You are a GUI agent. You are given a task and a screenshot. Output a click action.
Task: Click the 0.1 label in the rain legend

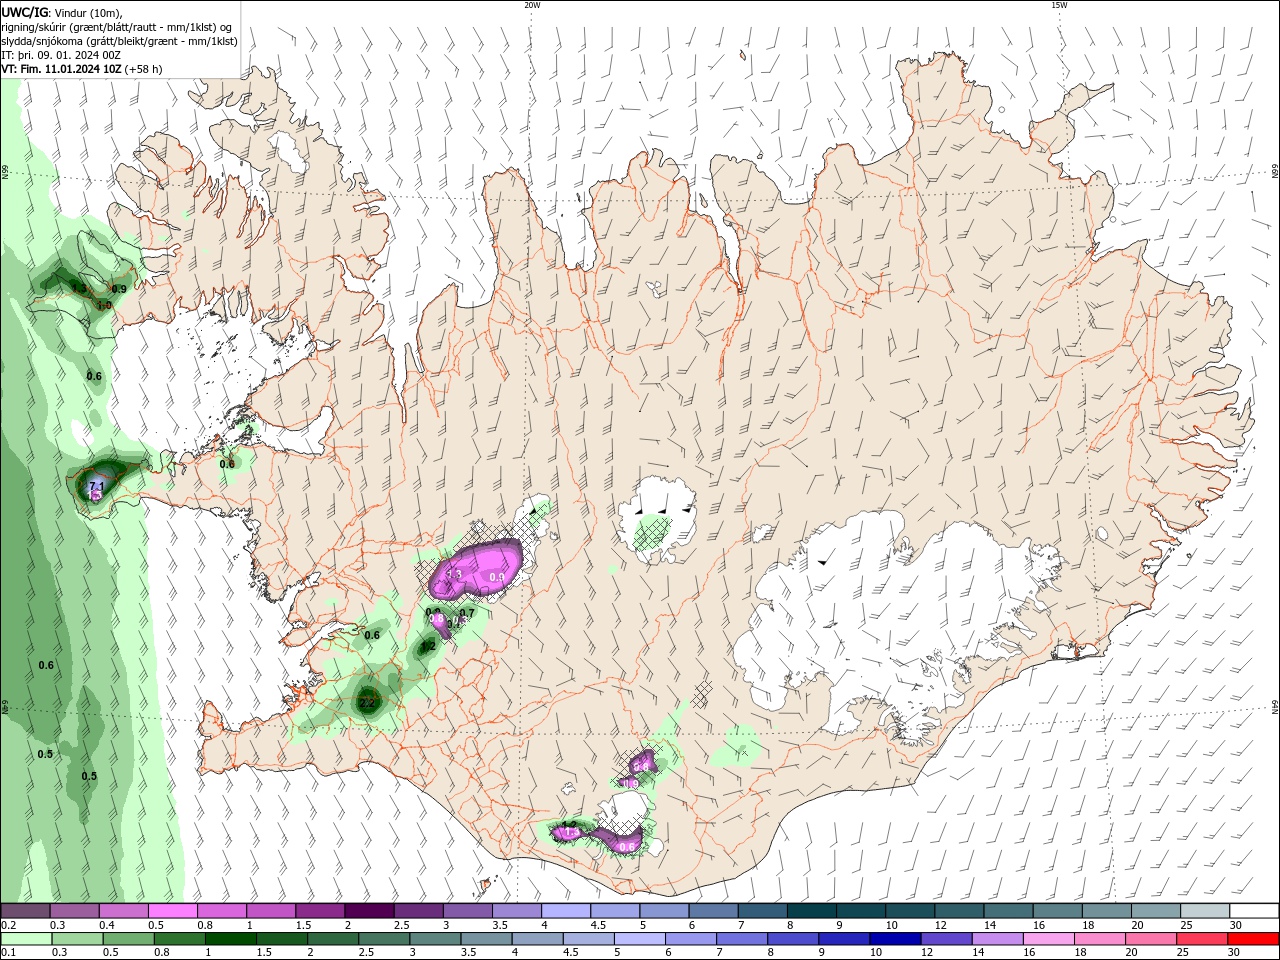coord(9,953)
